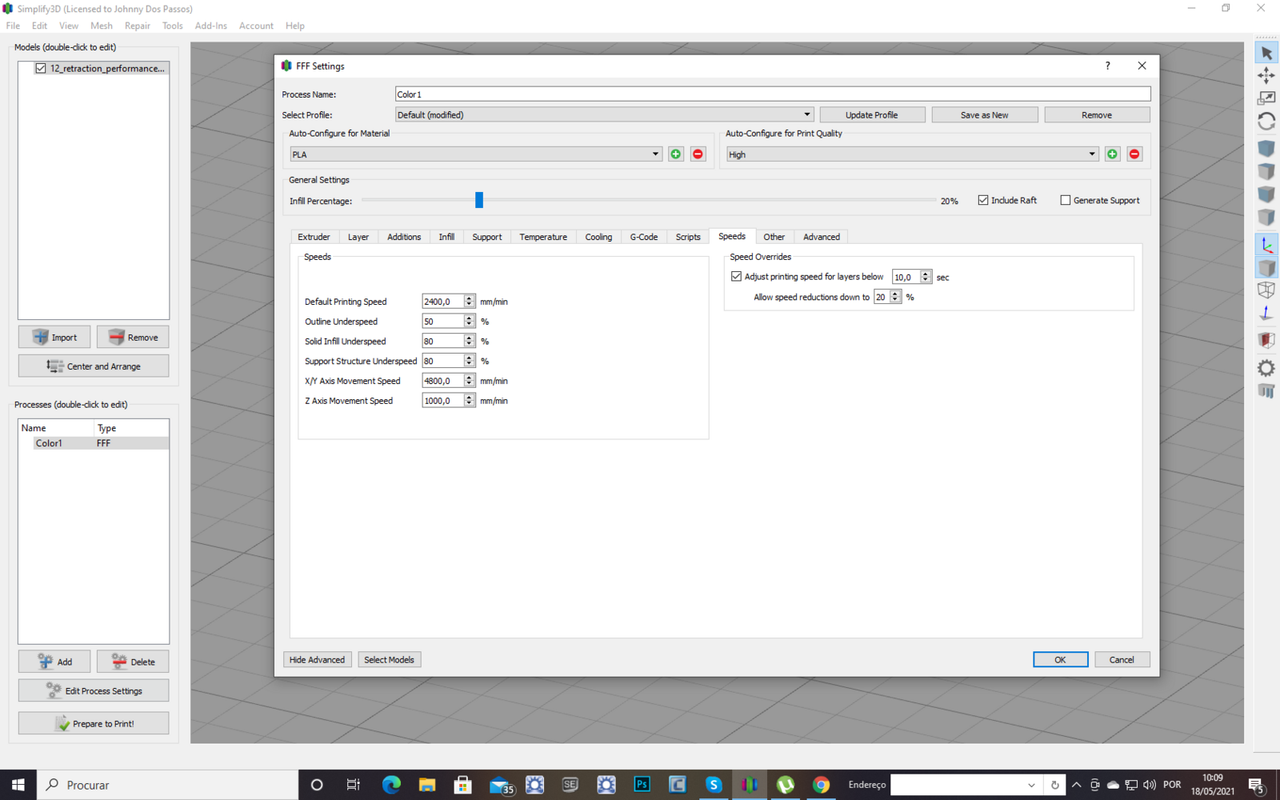Select the rotate models tool

pos(1266,121)
